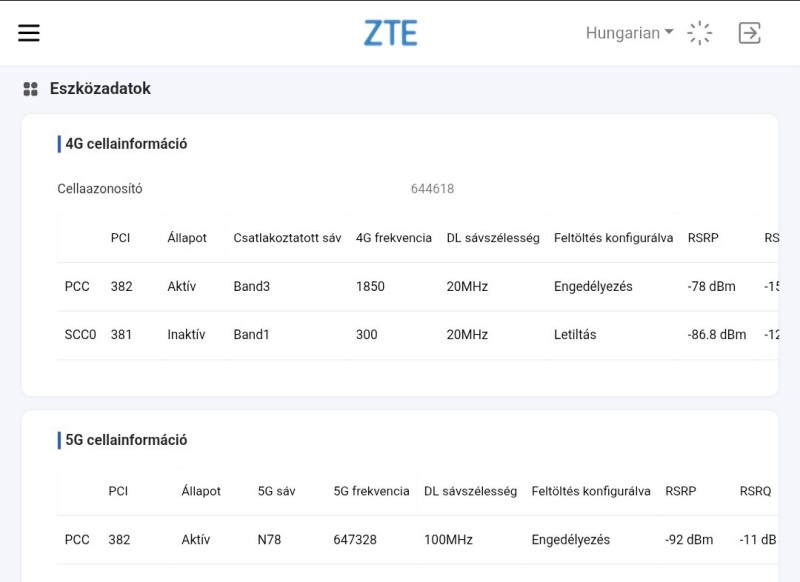Image resolution: width=800 pixels, height=582 pixels.
Task: Click the Cellaazonosító label
Action: pos(100,189)
